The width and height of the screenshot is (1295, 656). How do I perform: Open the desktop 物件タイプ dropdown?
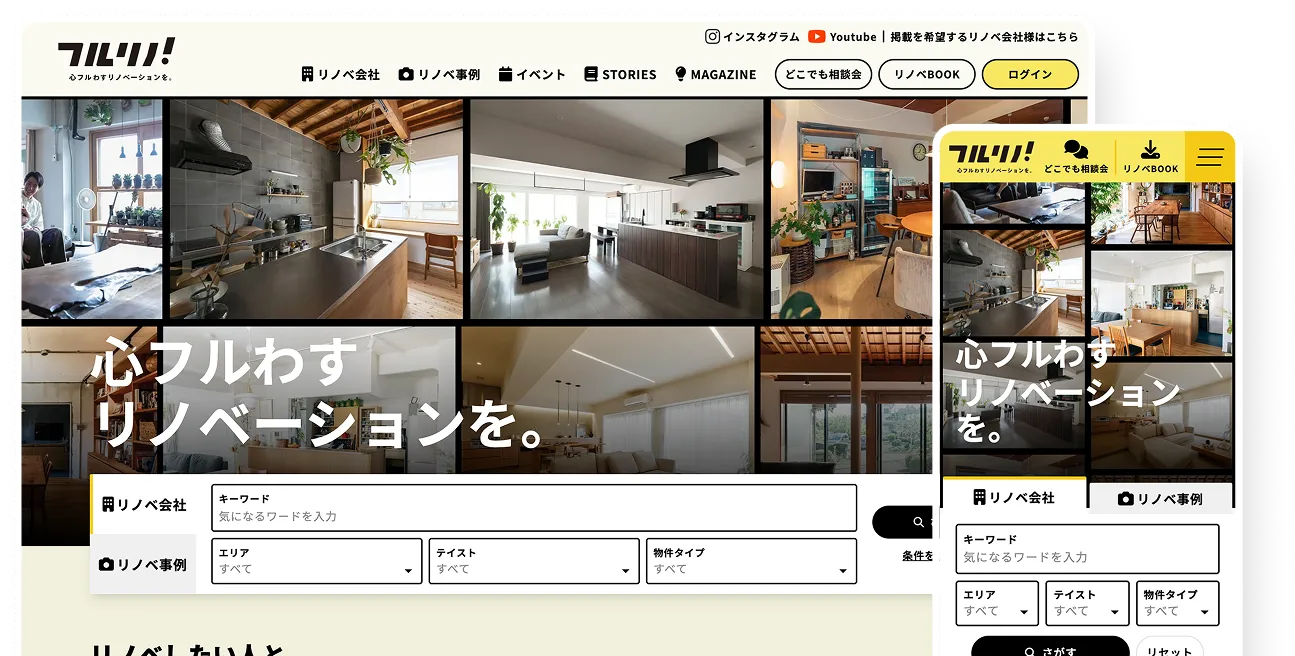[752, 561]
